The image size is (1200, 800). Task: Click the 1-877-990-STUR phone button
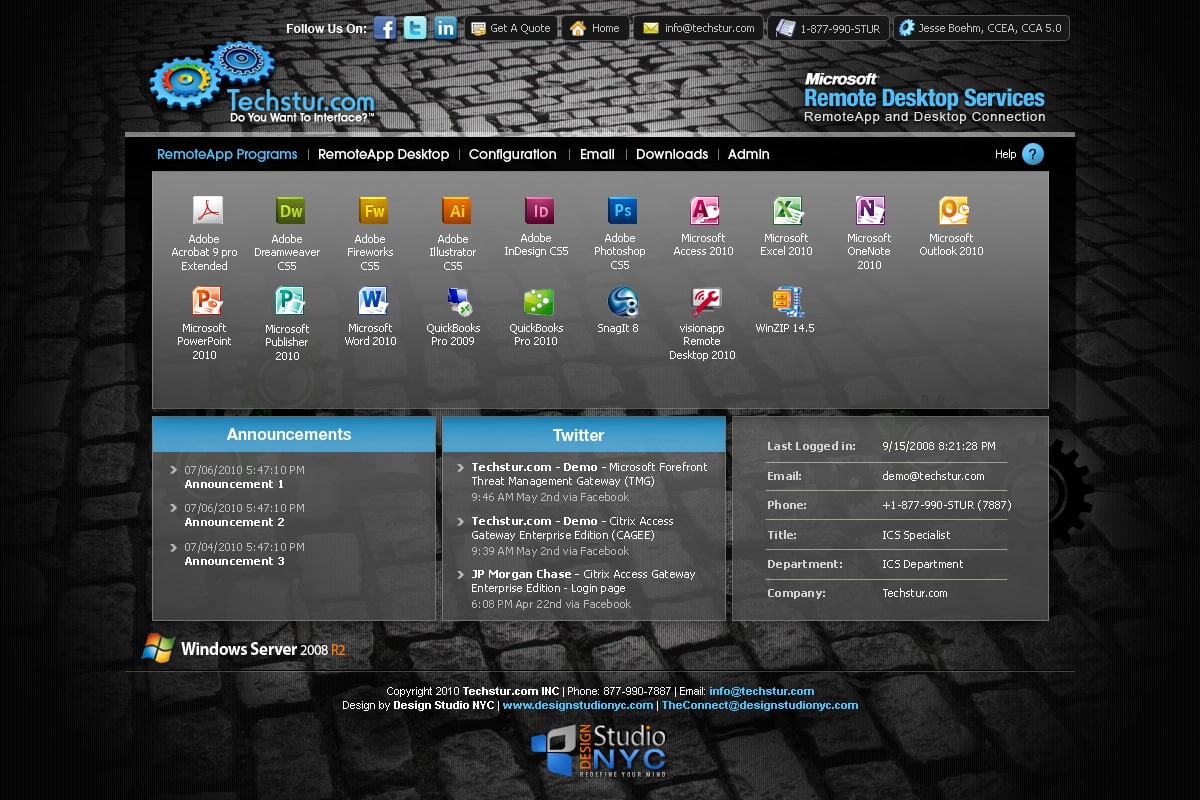[x=829, y=28]
